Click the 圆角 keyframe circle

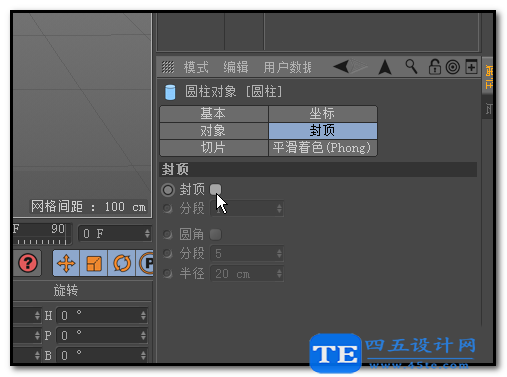pos(167,234)
